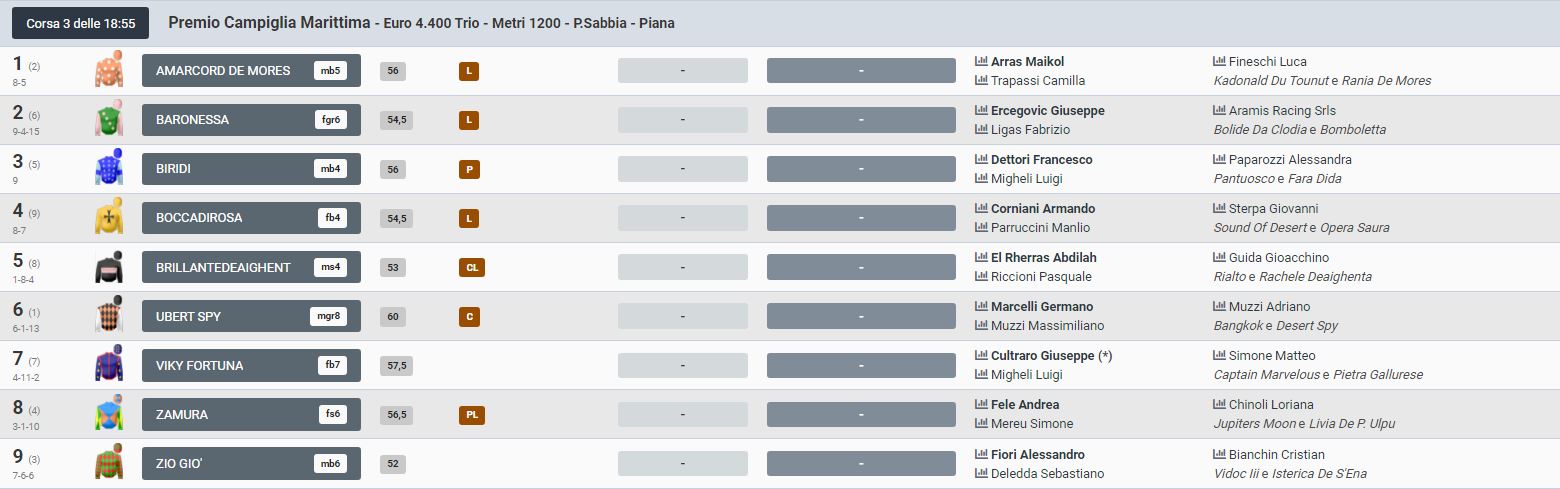Open stats icon beside Muzzi Adriano

(1219, 307)
